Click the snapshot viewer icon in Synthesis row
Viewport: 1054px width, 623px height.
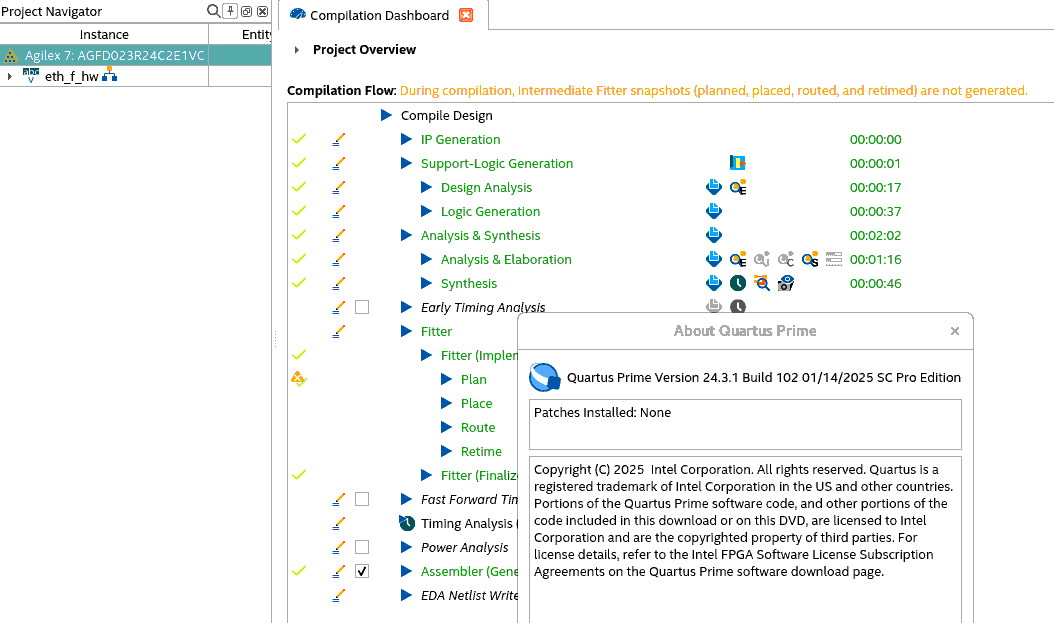coord(786,284)
